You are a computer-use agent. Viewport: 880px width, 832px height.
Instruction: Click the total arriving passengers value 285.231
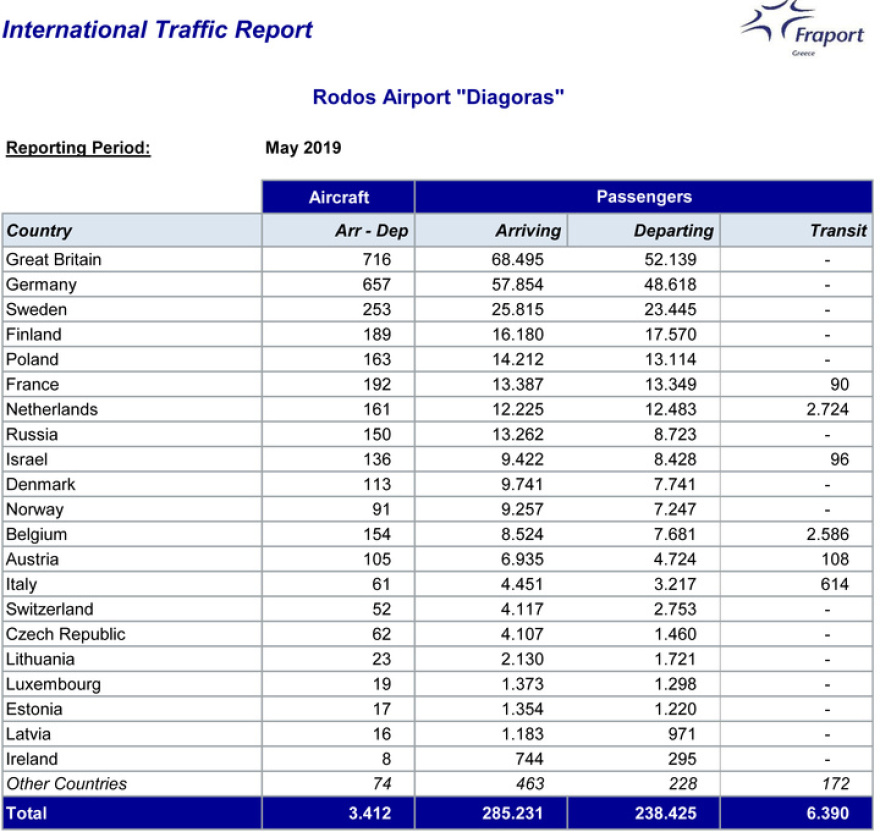click(x=512, y=814)
